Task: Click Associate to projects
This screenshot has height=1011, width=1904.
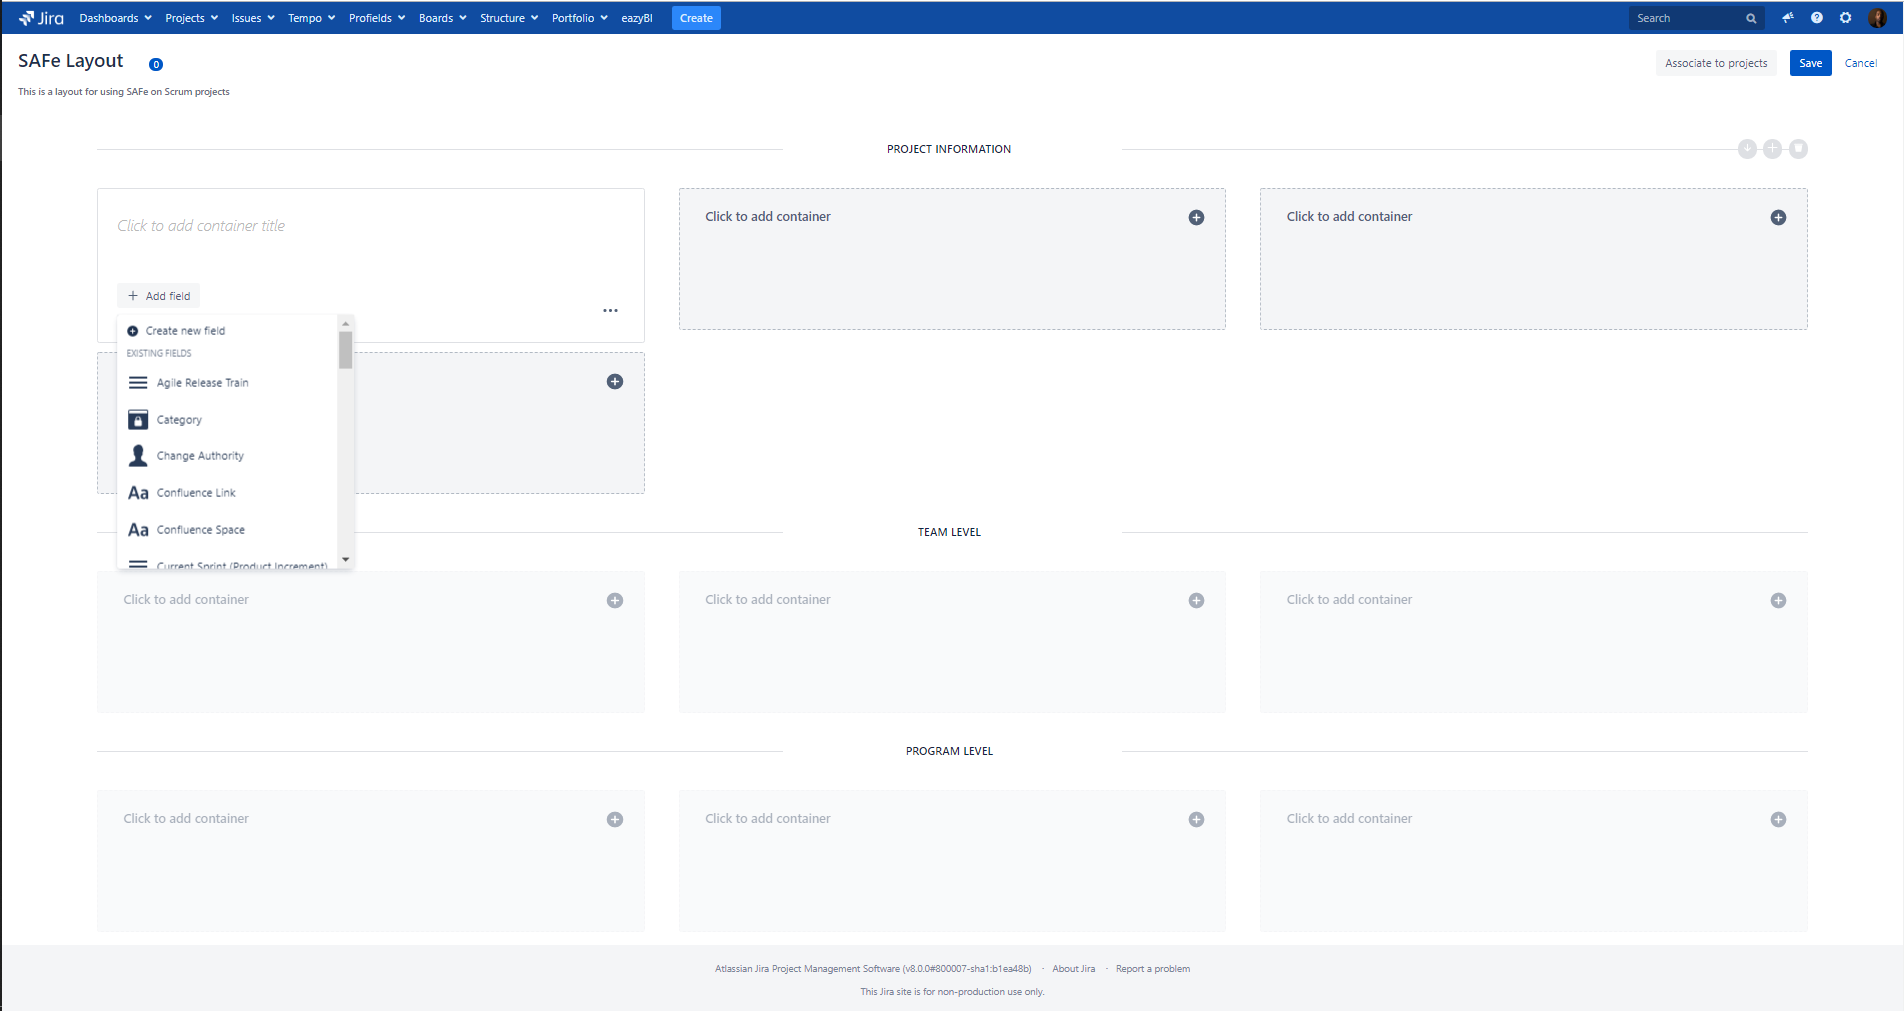Action: click(1716, 62)
